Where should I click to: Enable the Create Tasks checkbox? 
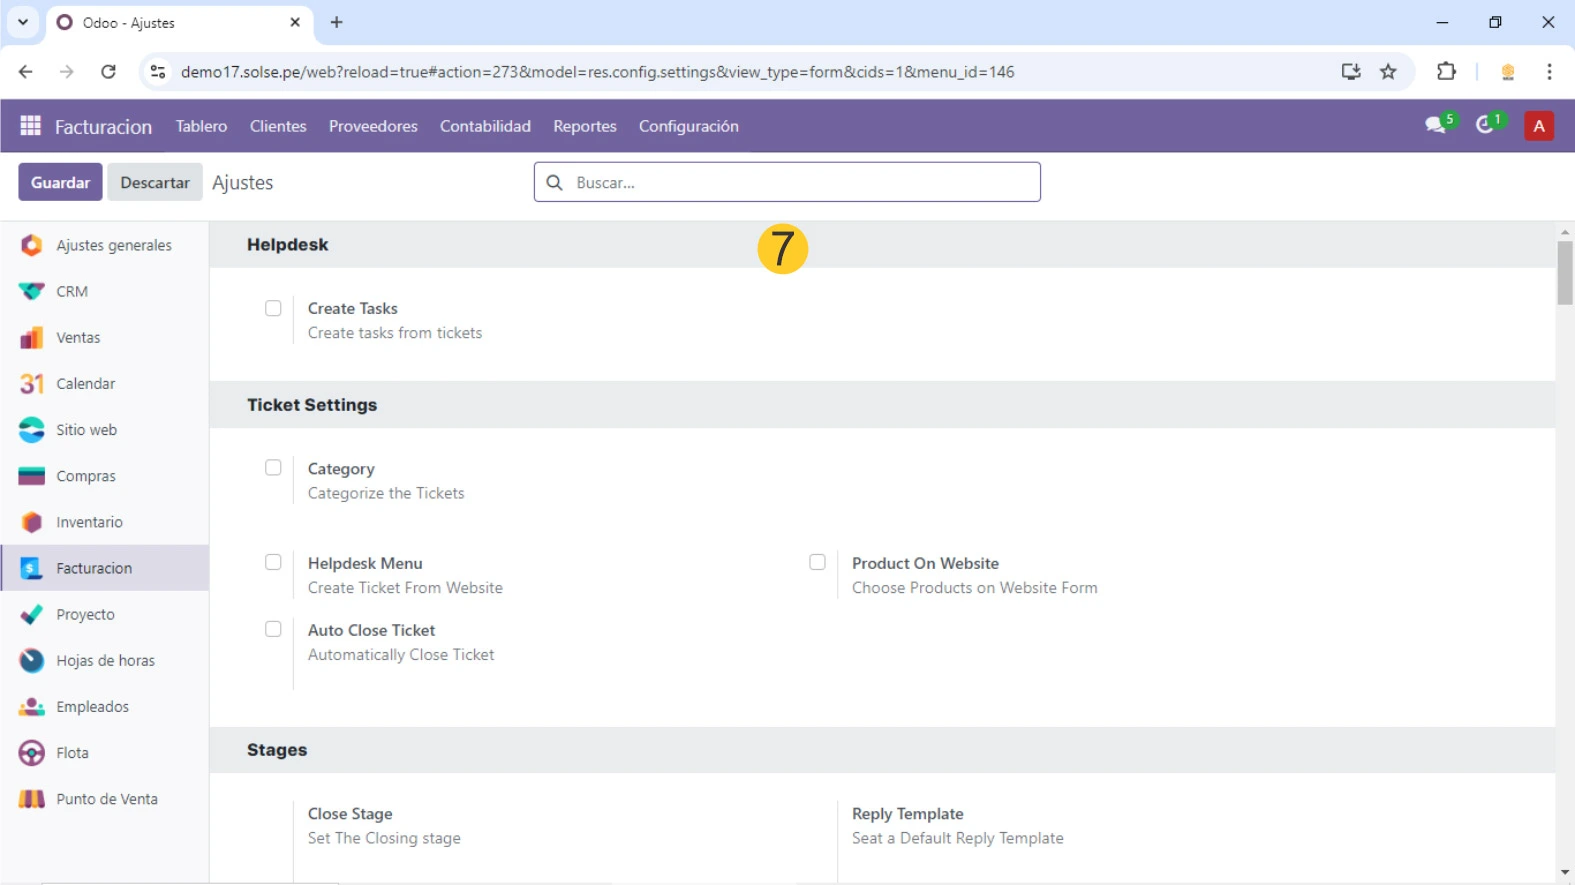(273, 308)
